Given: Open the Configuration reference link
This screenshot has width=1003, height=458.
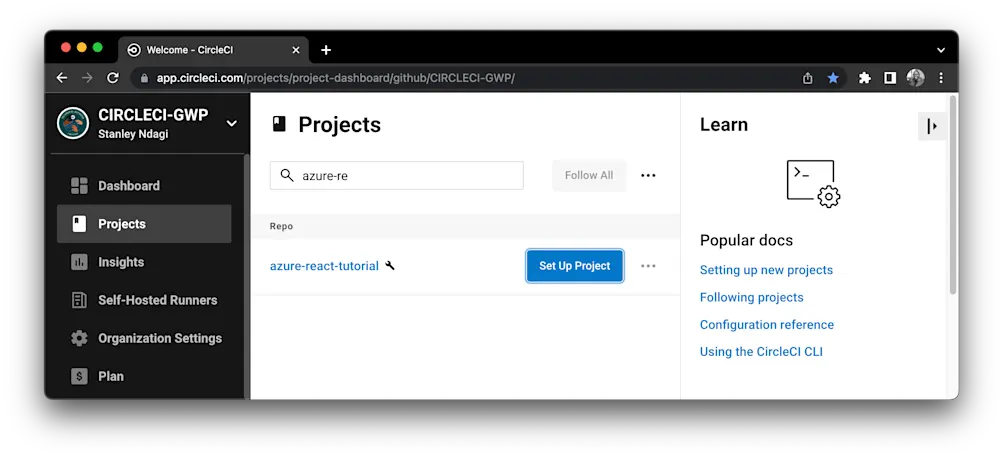Looking at the screenshot, I should (x=767, y=325).
